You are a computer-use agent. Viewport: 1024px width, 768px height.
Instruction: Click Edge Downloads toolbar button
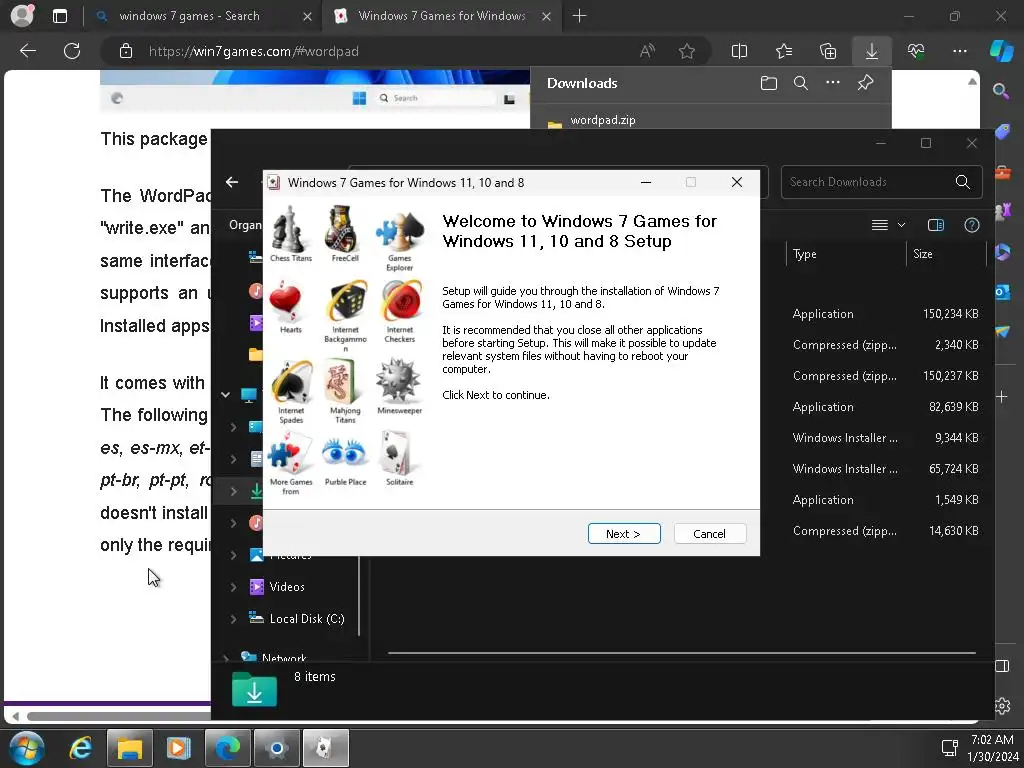872,51
